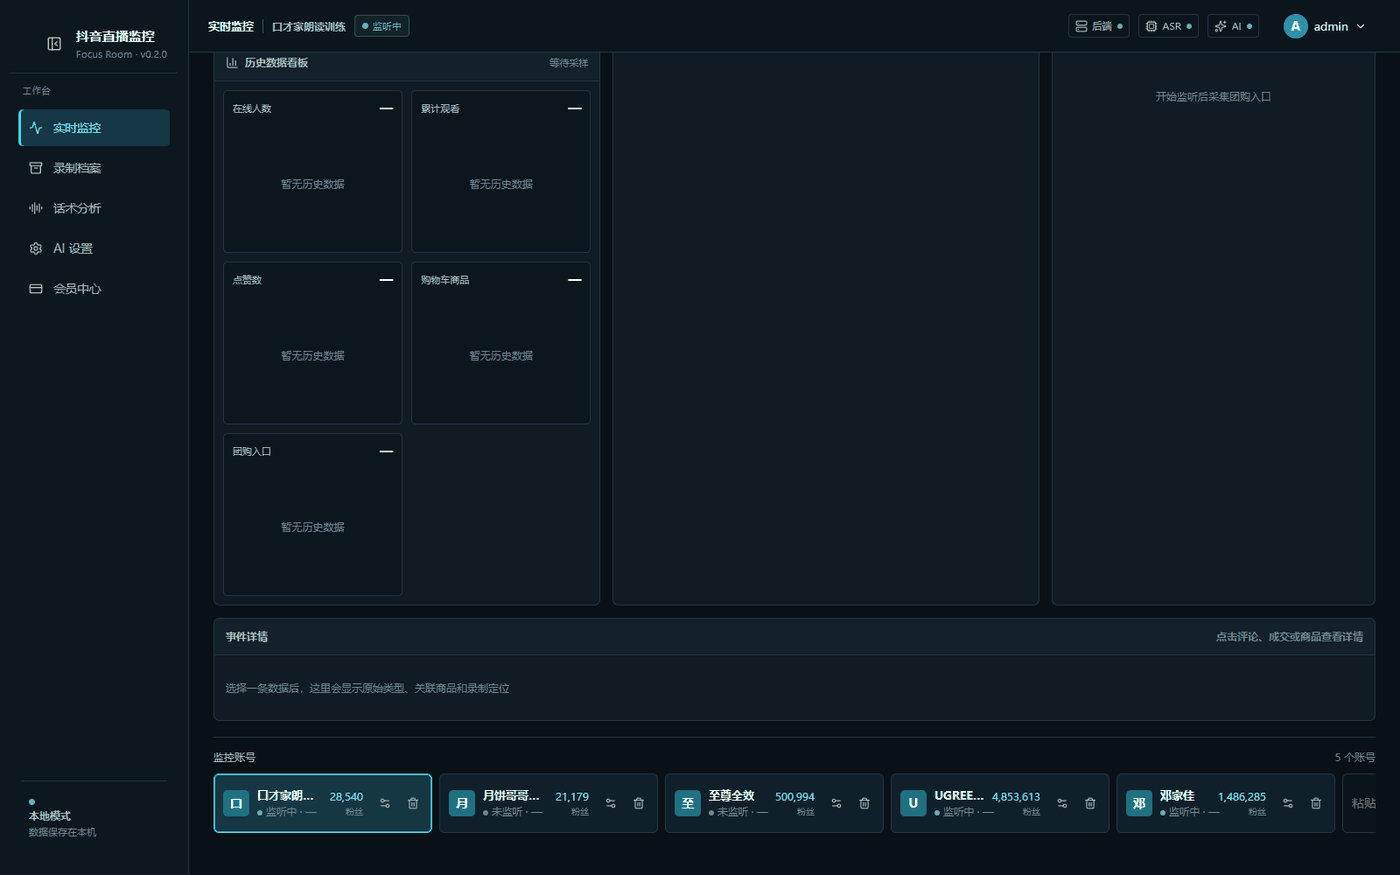Click the 等待采样 status text
The width and height of the screenshot is (1400, 875).
click(x=568, y=63)
